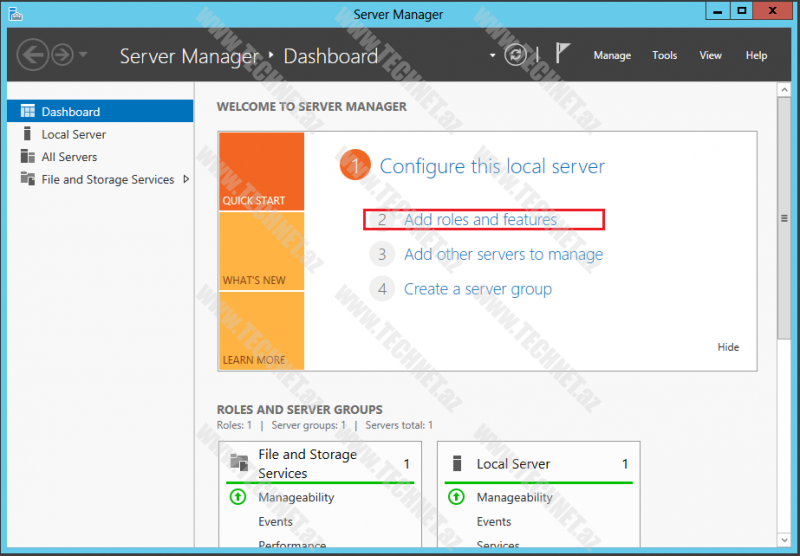Click Create a server group link
Image resolution: width=800 pixels, height=556 pixels.
[477, 289]
